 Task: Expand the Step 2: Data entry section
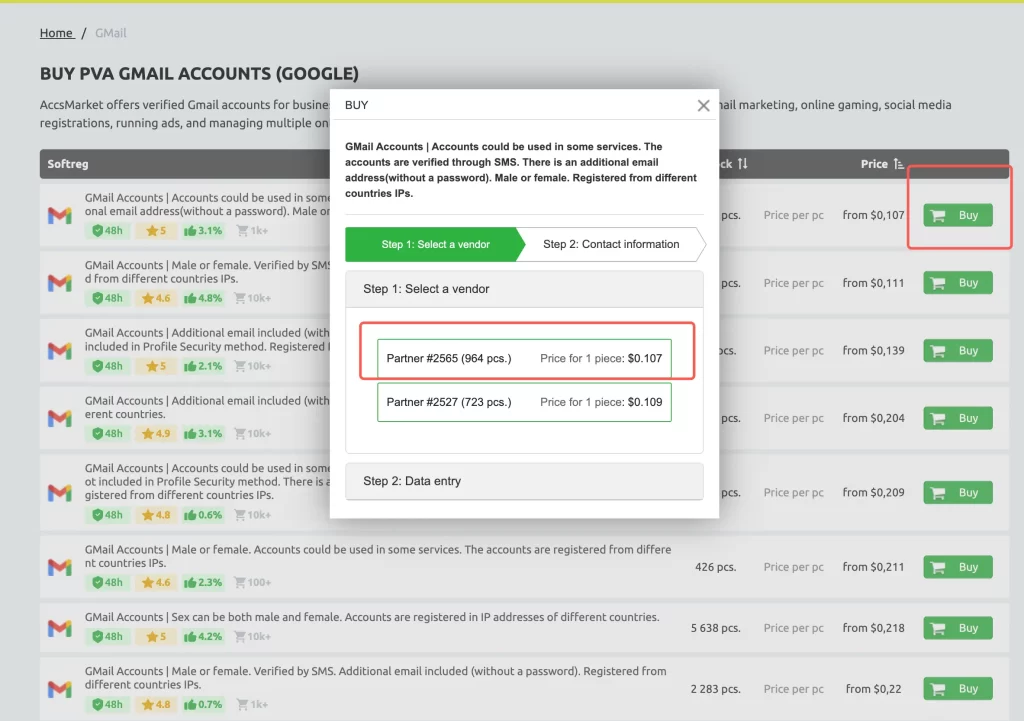[x=524, y=481]
